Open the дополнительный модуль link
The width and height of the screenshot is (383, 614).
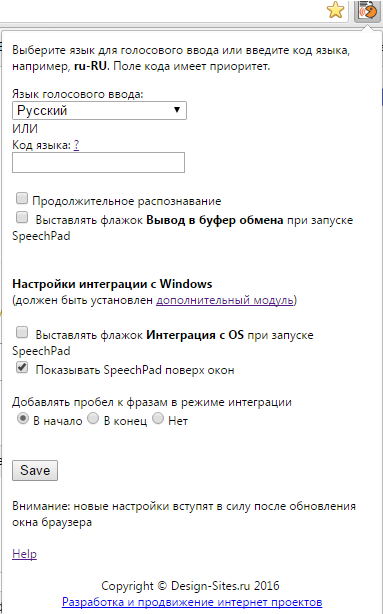225,300
